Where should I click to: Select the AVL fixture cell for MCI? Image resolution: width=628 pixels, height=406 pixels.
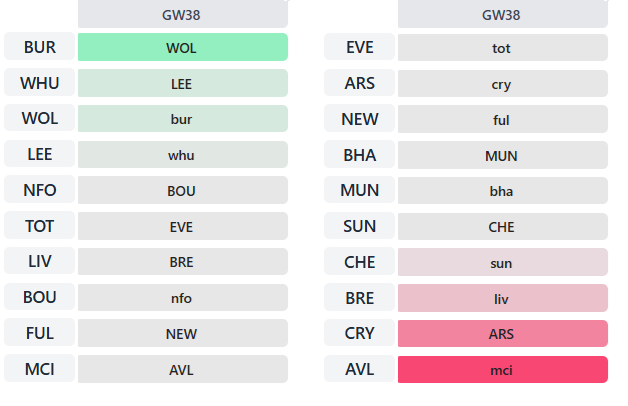pyautogui.click(x=182, y=370)
